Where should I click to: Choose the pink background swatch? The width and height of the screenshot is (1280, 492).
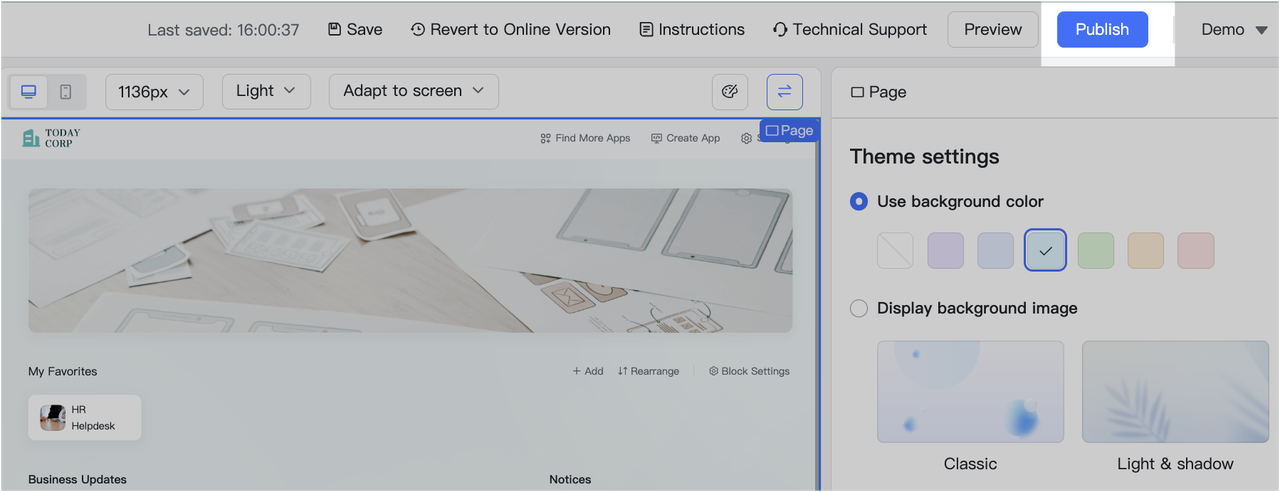coord(1196,251)
